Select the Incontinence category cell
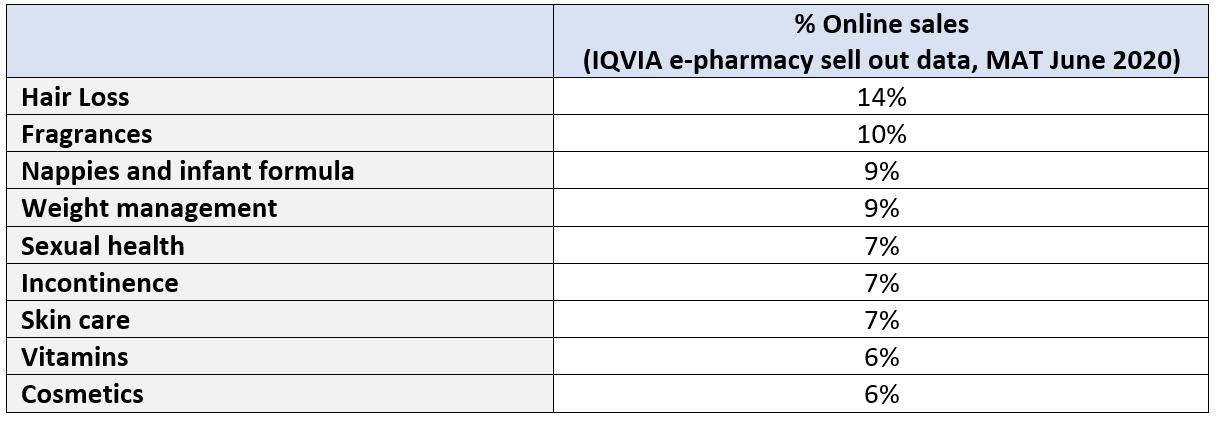Viewport: 1216px width, 421px height. coord(100,283)
